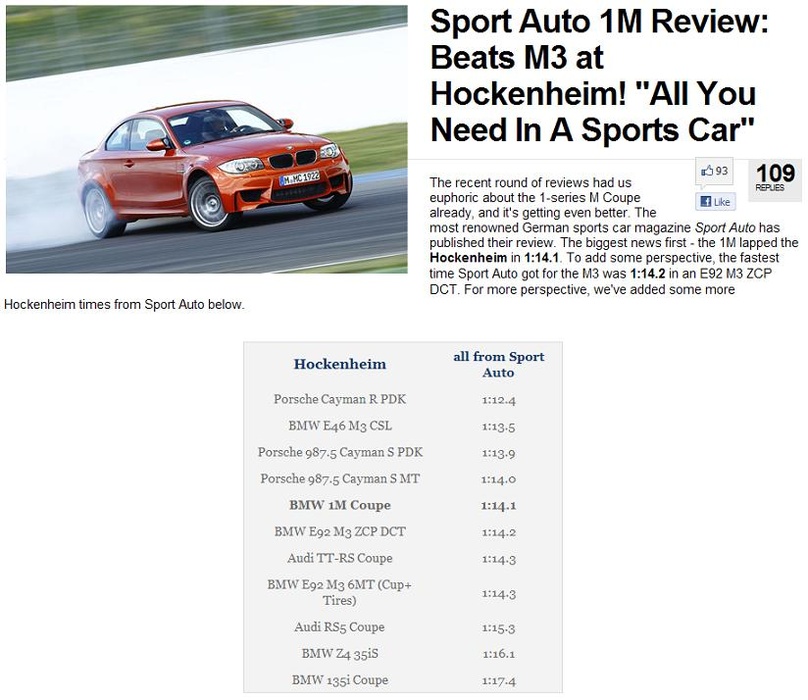Click the Sport Auto 1M Review headline
808x700 pixels.
598,75
